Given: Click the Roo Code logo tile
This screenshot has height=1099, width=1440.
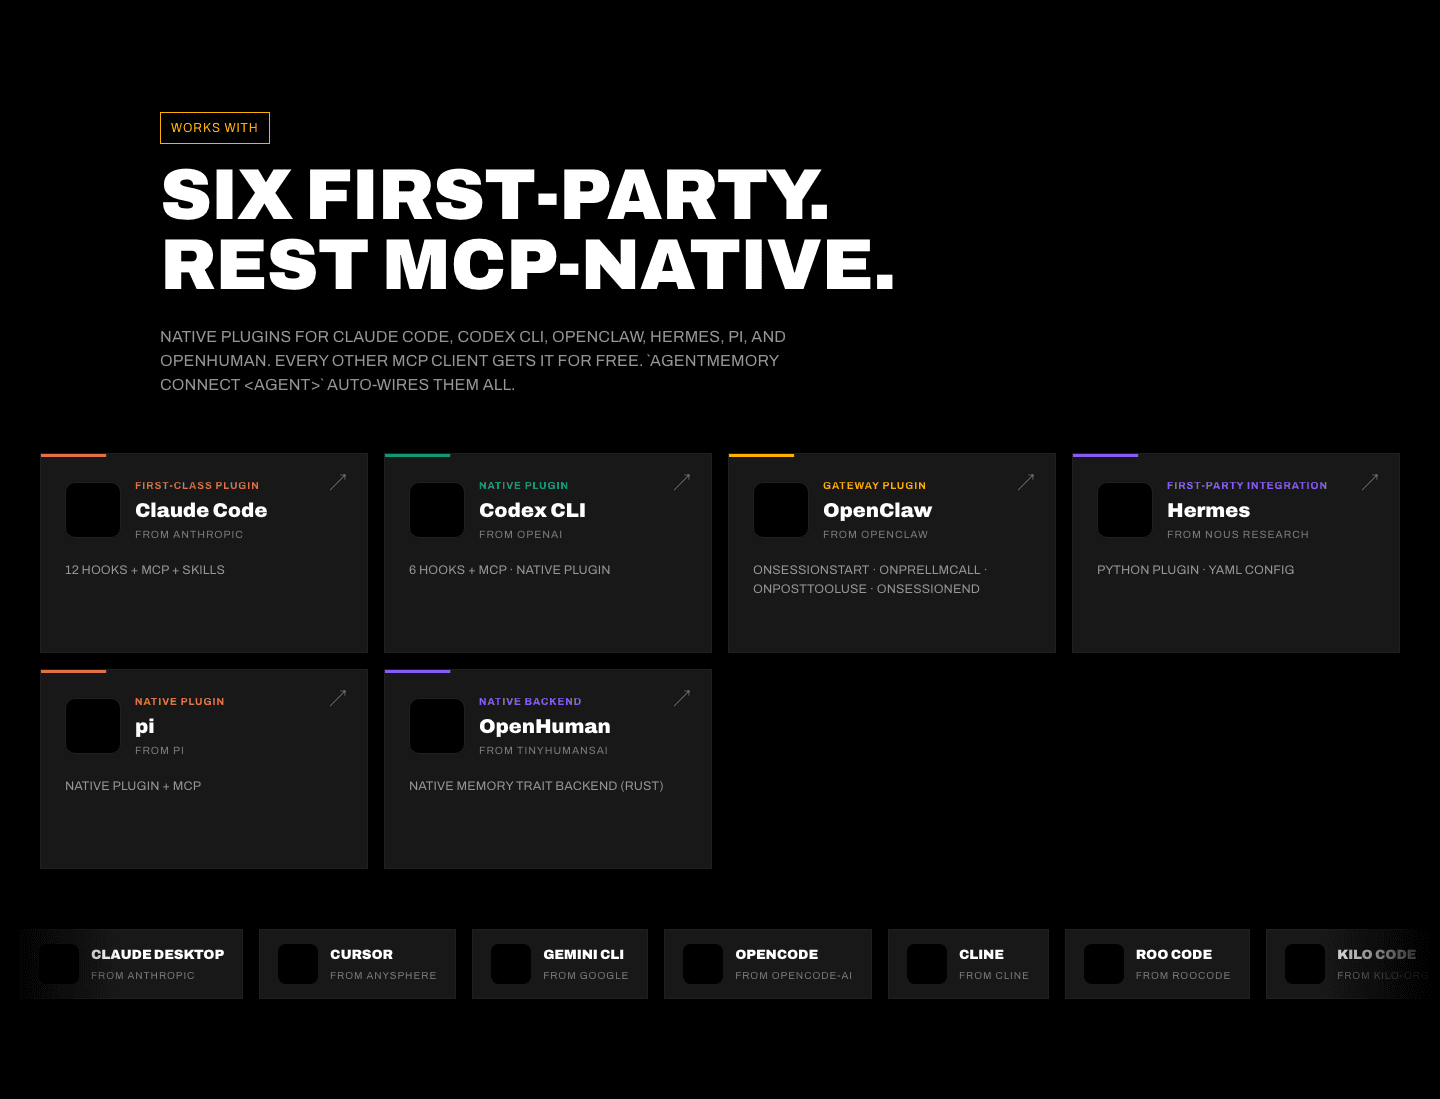Looking at the screenshot, I should click(1104, 964).
